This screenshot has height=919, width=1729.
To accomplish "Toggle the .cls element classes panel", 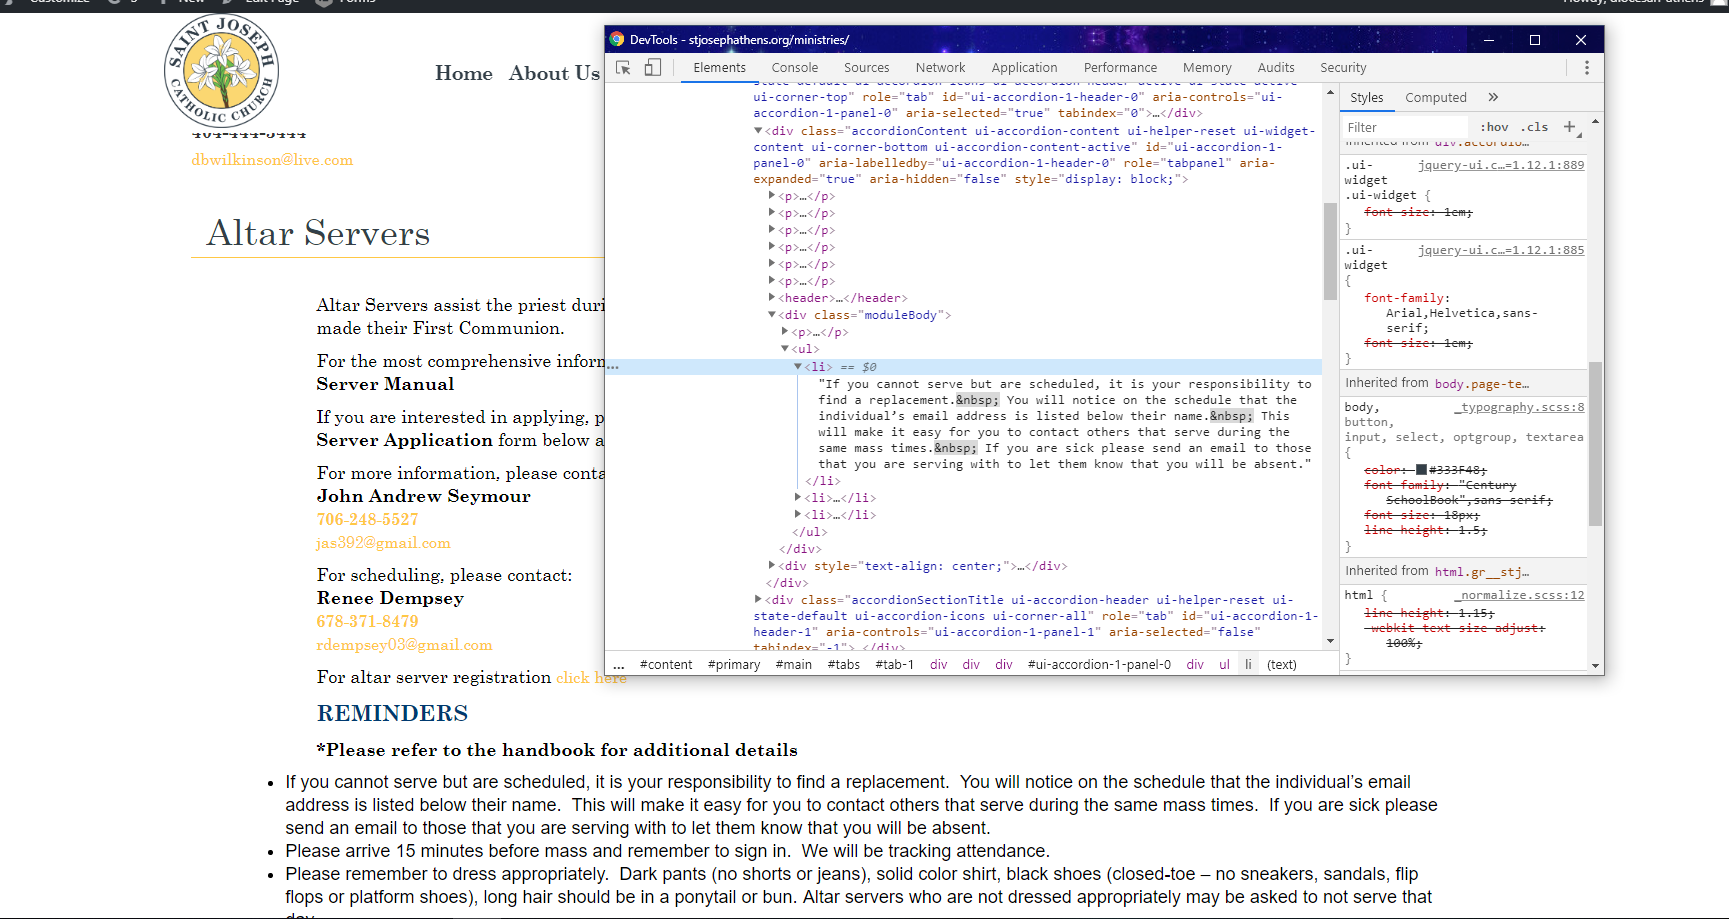I will point(1534,127).
